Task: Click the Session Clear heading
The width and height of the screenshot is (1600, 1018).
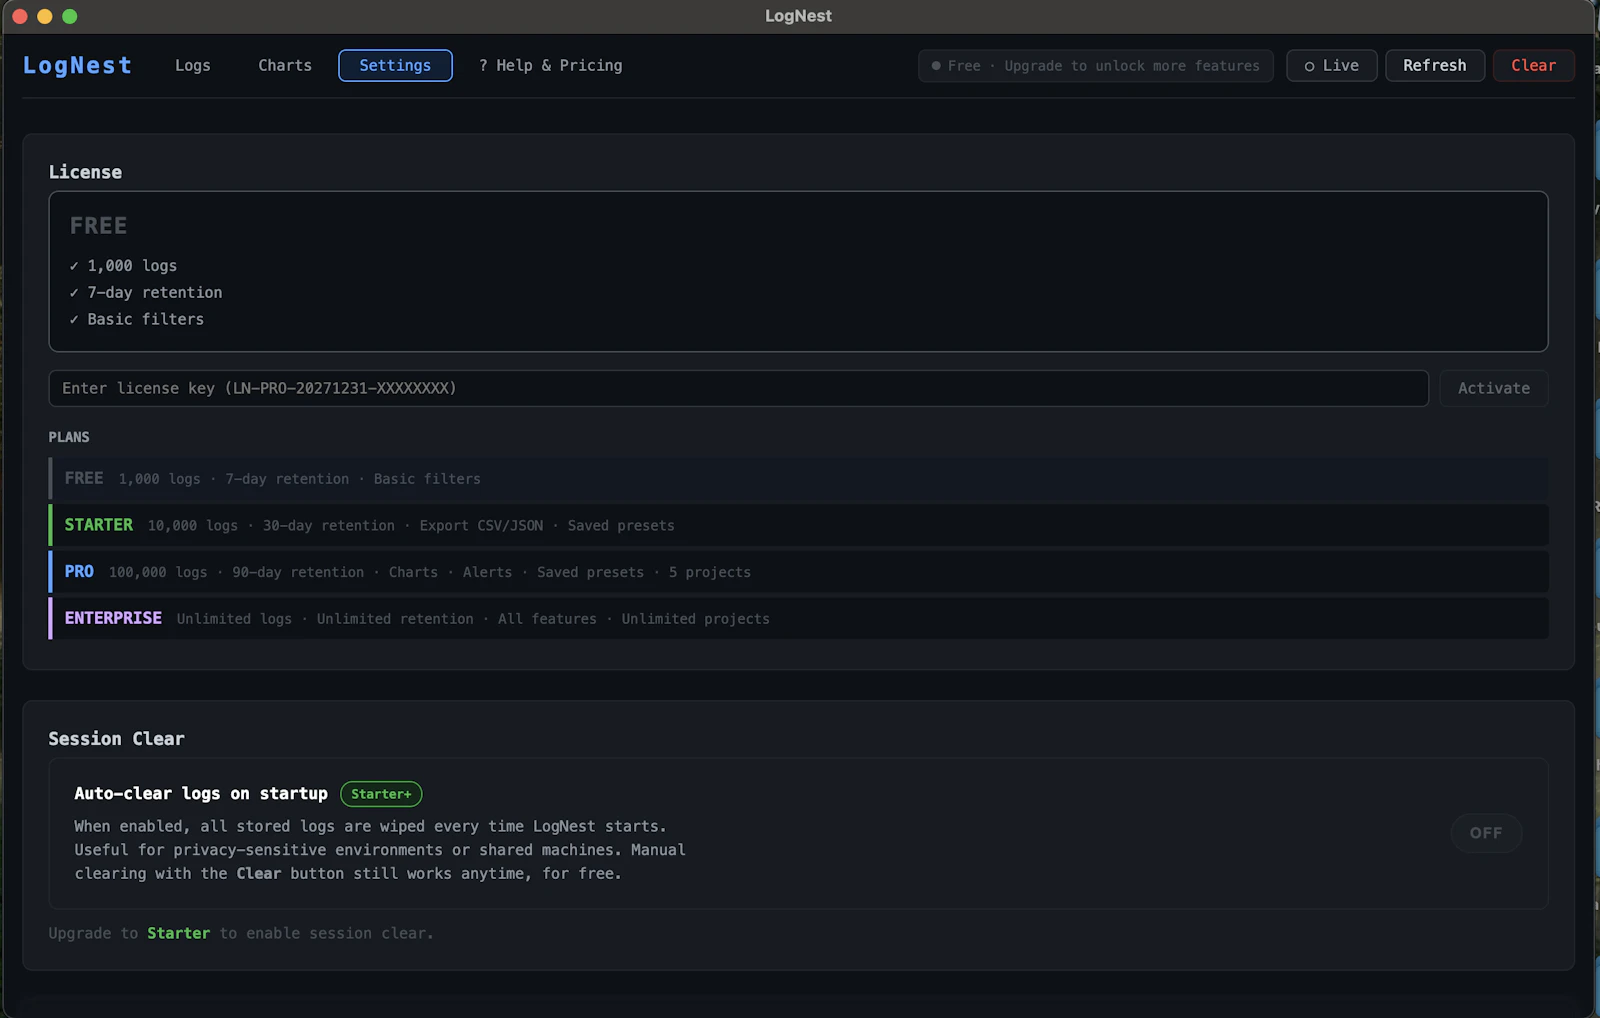Action: [116, 739]
